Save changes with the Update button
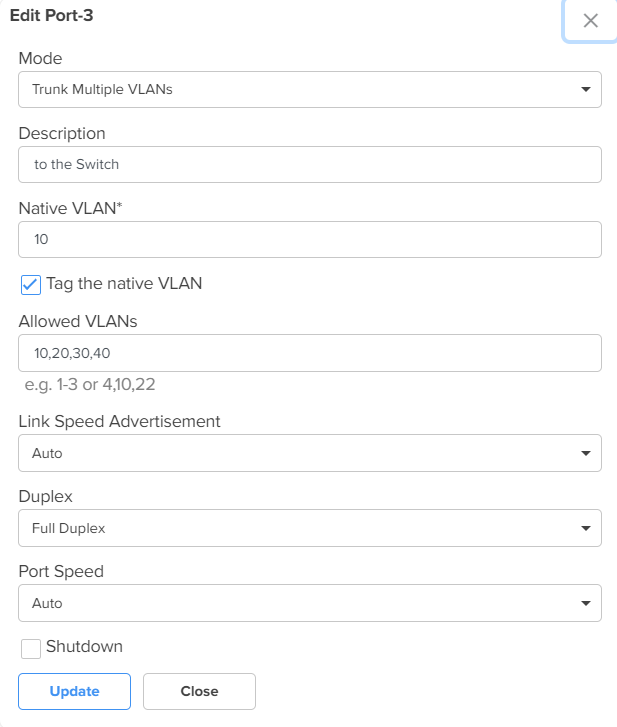 (75, 691)
